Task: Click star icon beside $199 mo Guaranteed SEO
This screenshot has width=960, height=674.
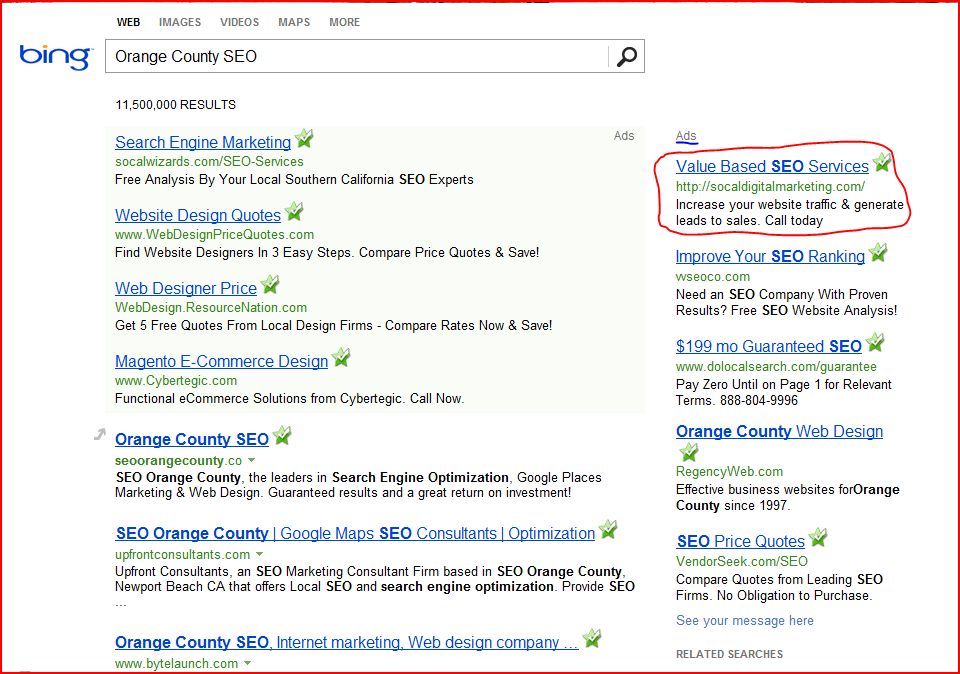Action: coord(876,343)
